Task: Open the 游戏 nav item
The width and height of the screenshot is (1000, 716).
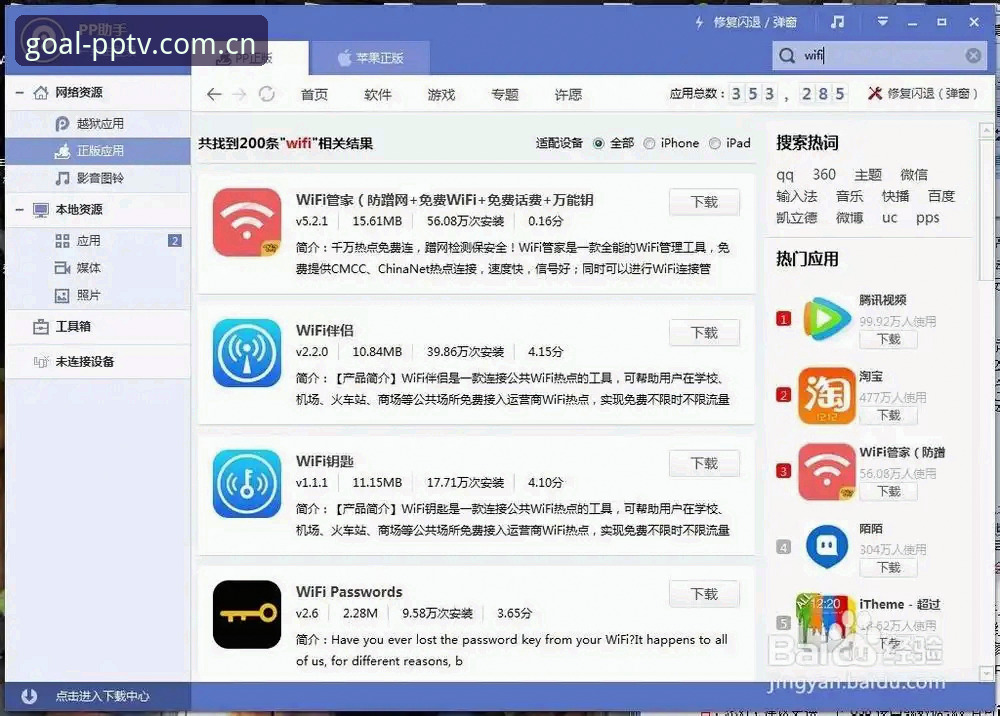Action: click(x=441, y=95)
